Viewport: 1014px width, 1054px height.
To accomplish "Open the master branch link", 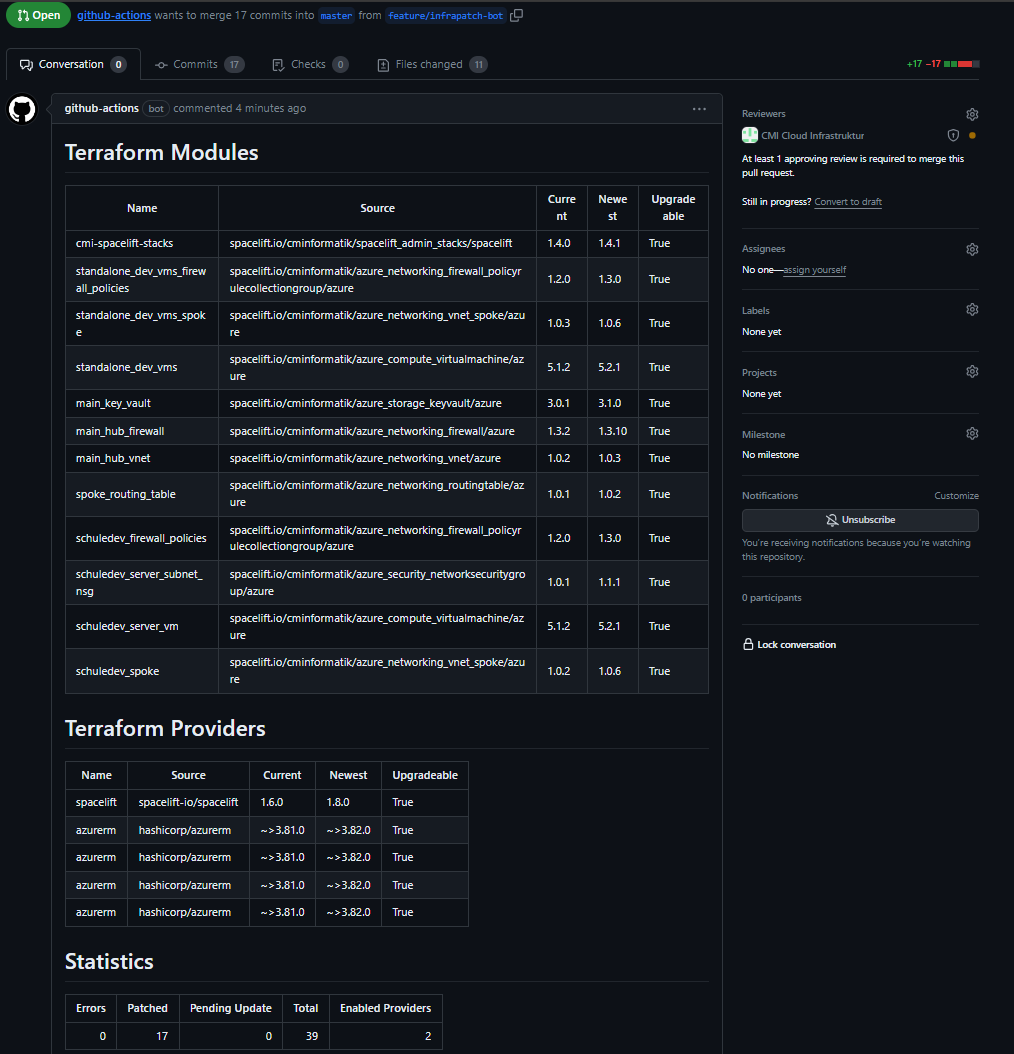I will (336, 15).
